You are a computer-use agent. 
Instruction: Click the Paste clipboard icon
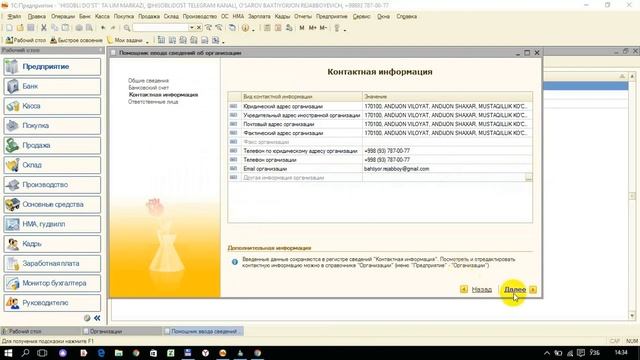65,28
